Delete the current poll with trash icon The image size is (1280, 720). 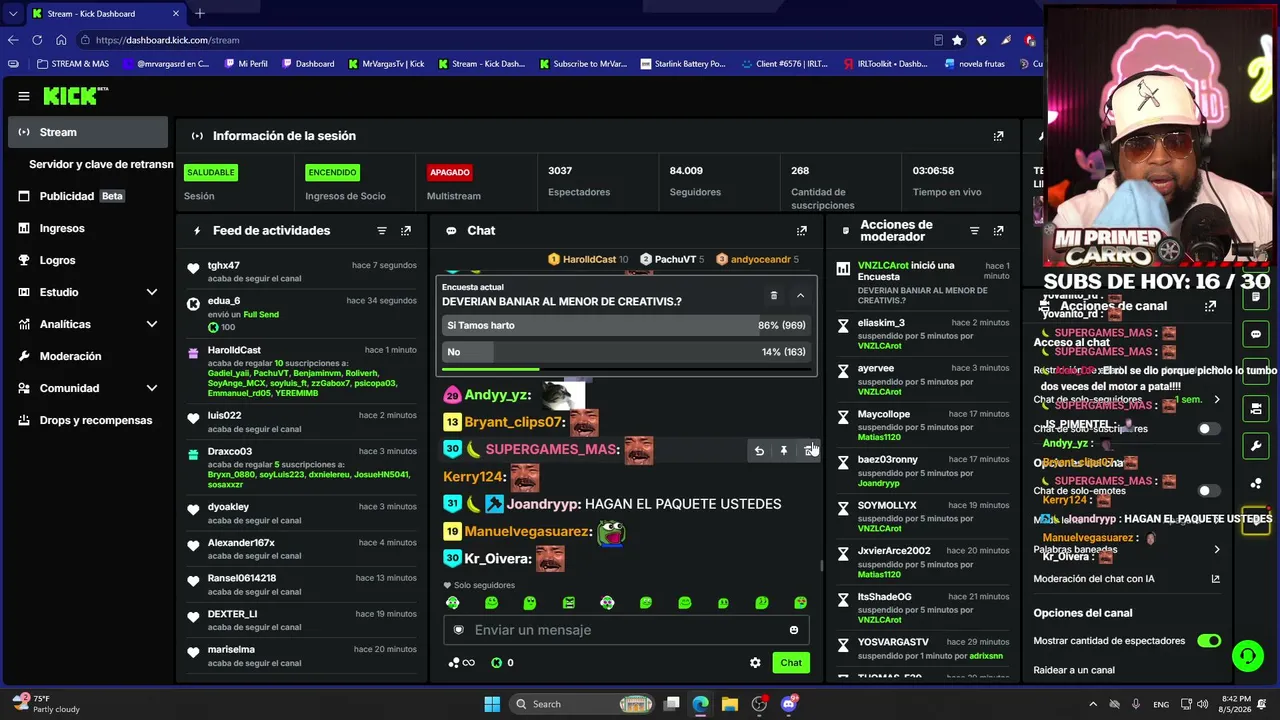773,296
